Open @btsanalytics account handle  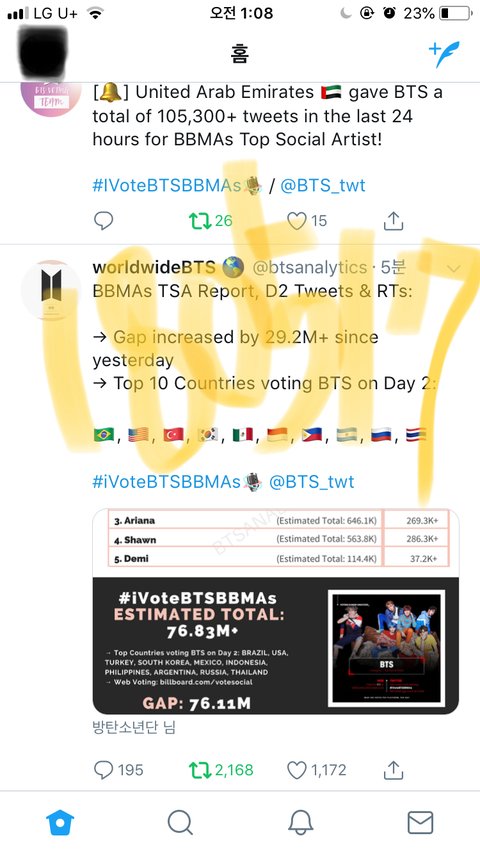coord(309,267)
